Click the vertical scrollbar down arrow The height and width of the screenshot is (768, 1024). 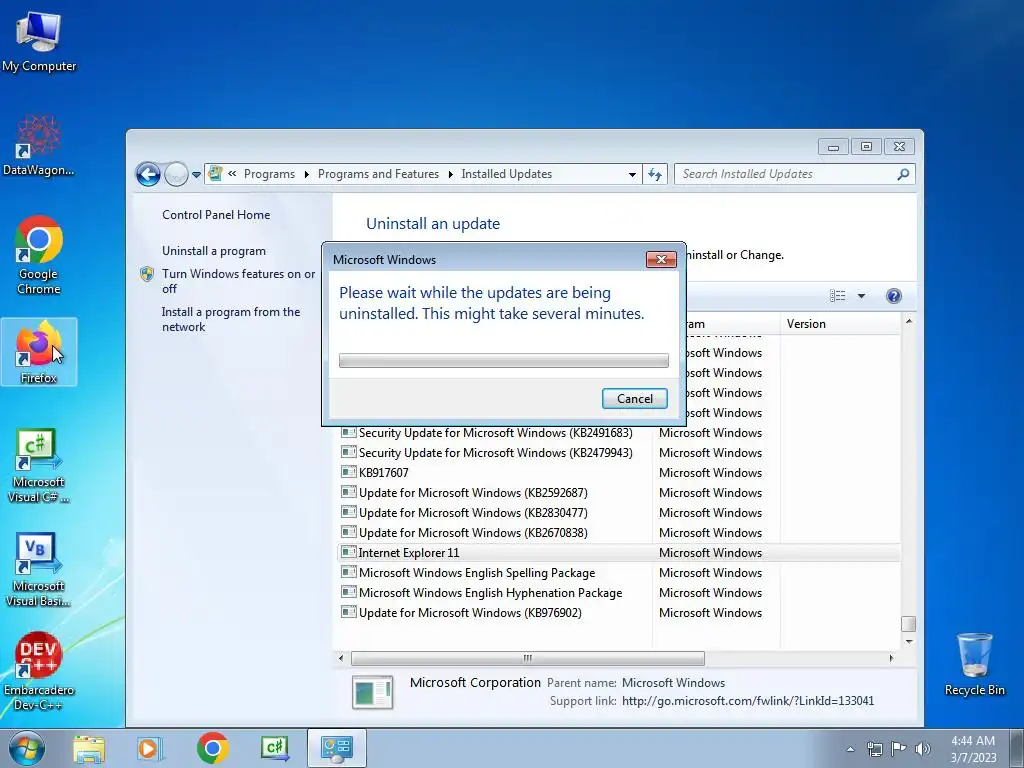(x=908, y=641)
